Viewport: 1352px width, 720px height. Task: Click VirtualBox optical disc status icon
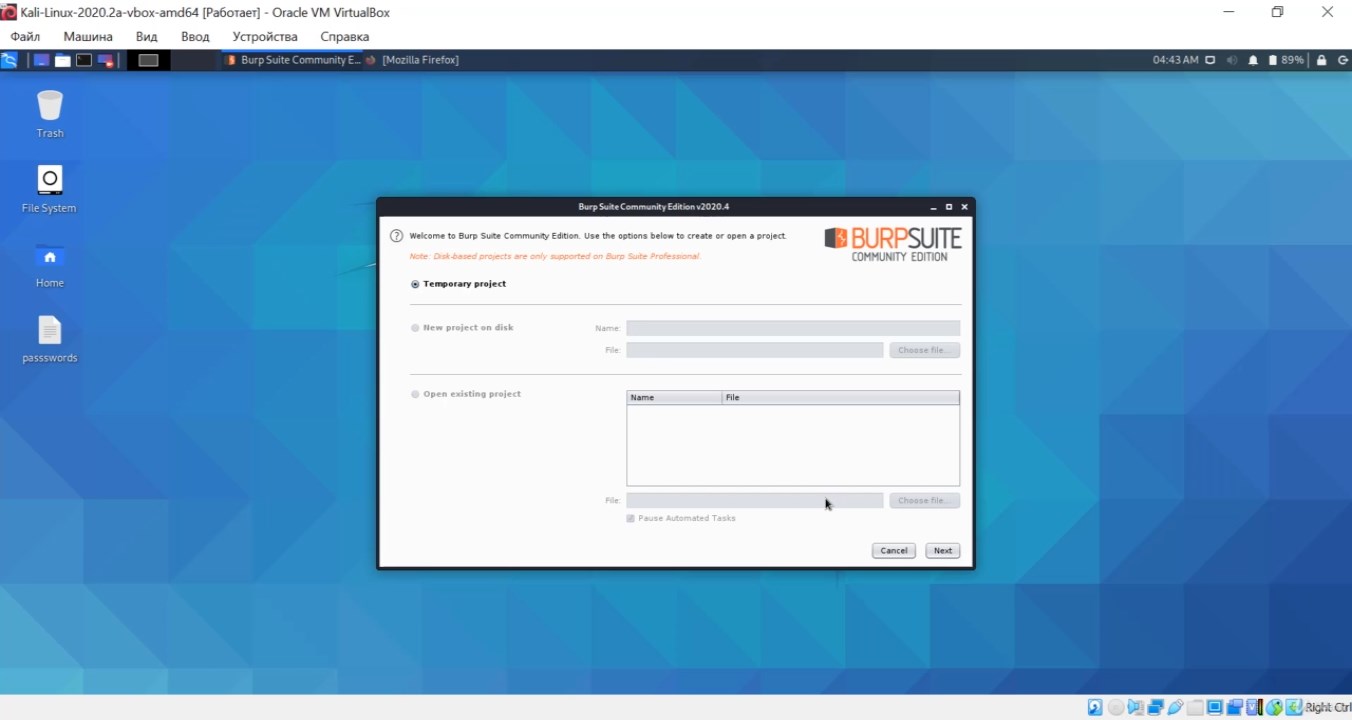pyautogui.click(x=1116, y=708)
